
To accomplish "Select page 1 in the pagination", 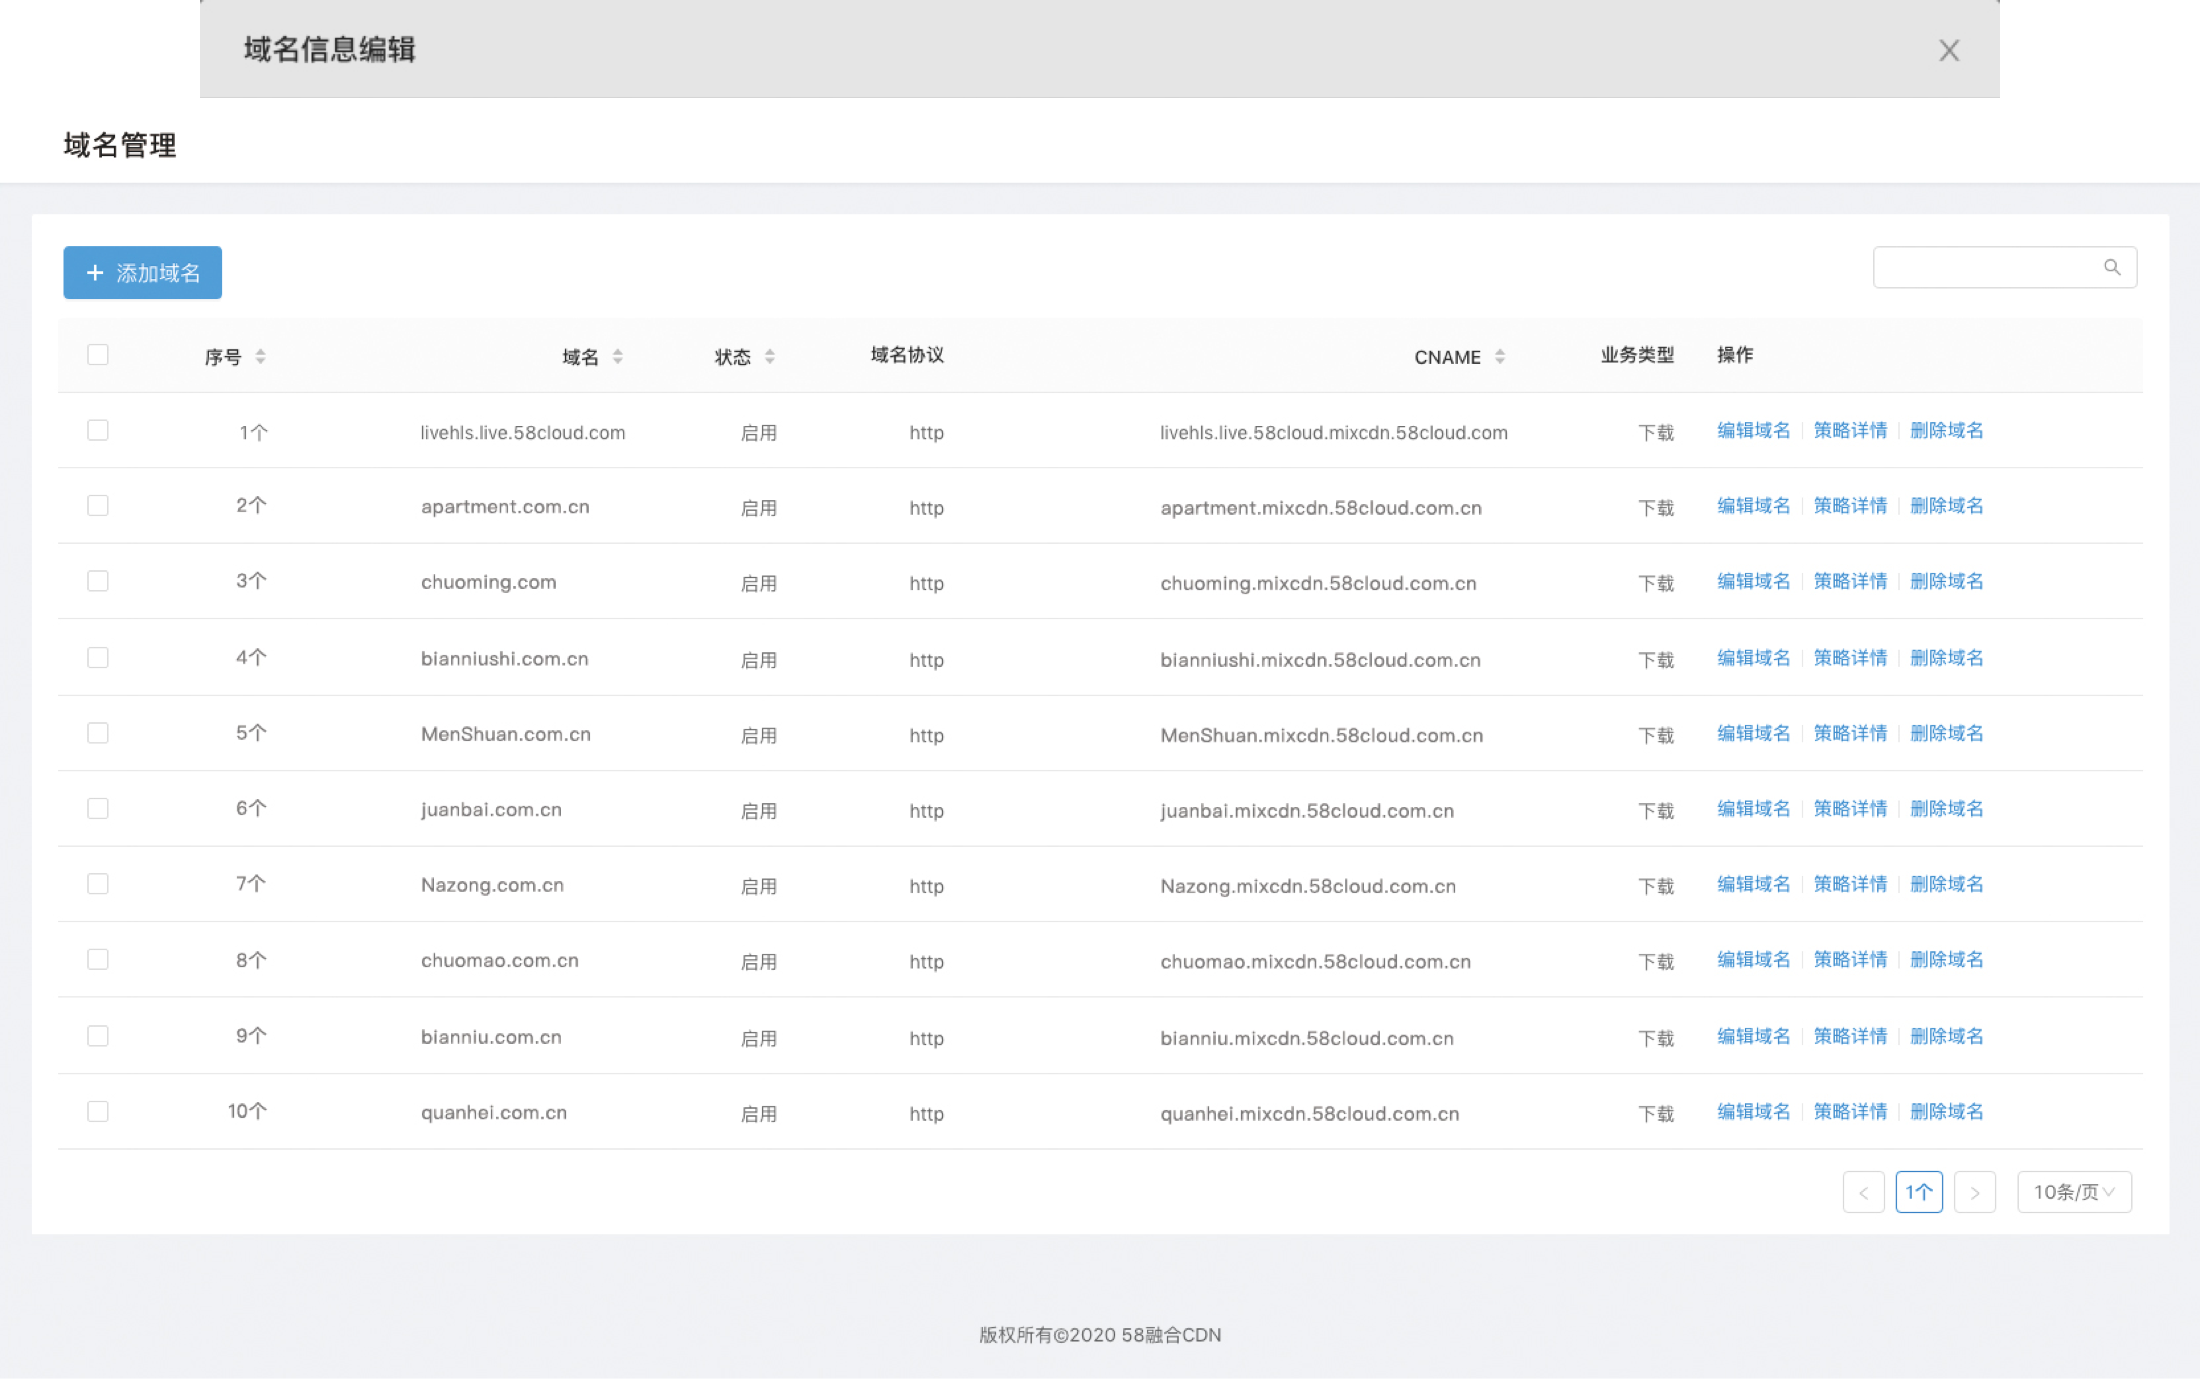I will (1918, 1192).
